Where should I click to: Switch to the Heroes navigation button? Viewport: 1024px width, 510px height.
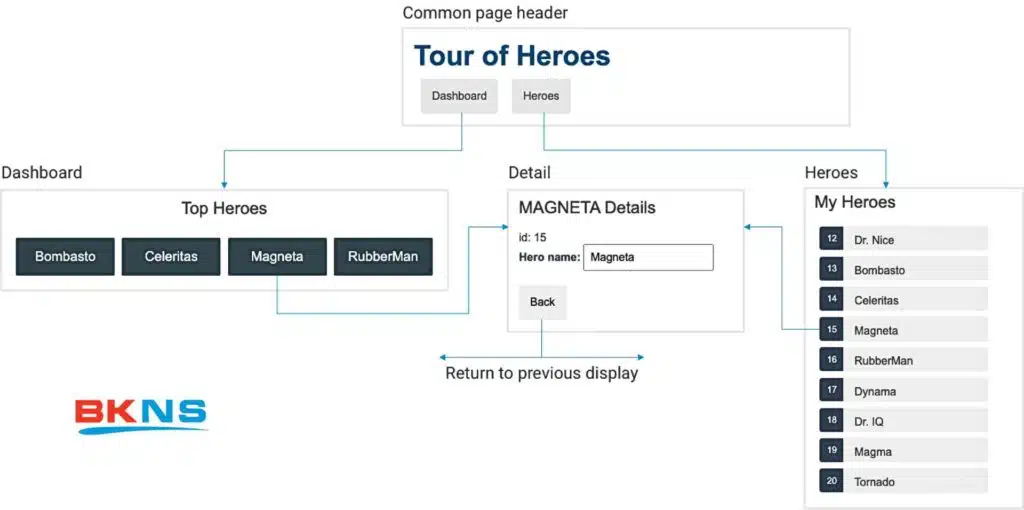pyautogui.click(x=541, y=96)
